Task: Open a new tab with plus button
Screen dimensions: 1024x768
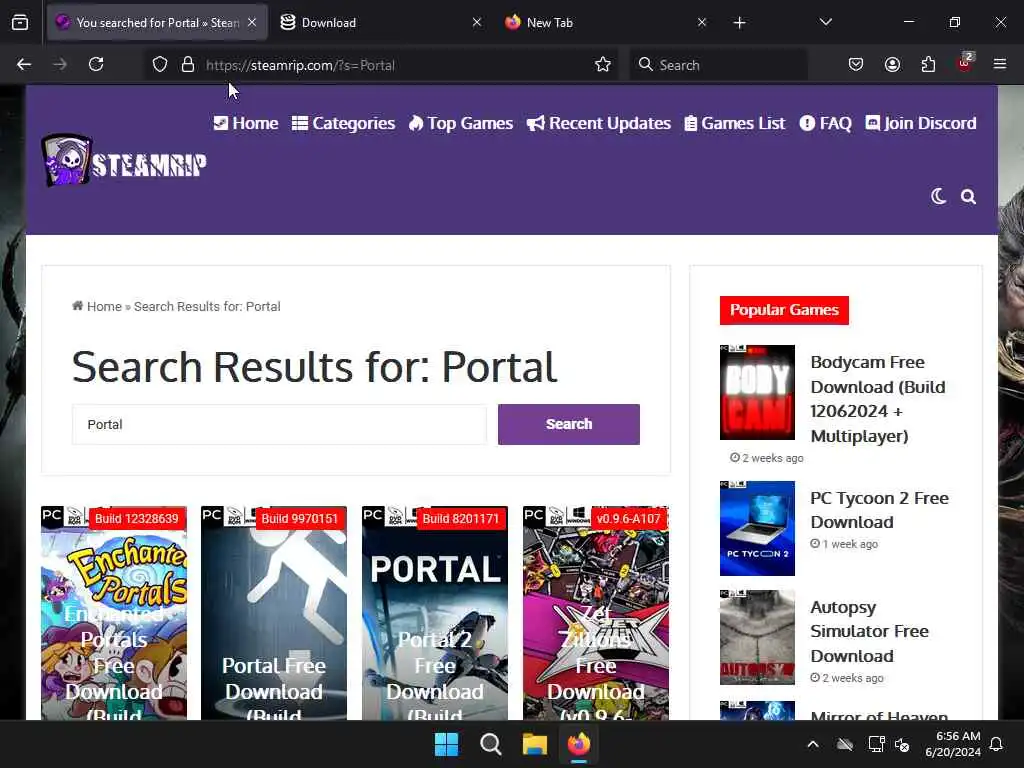Action: pyautogui.click(x=739, y=23)
